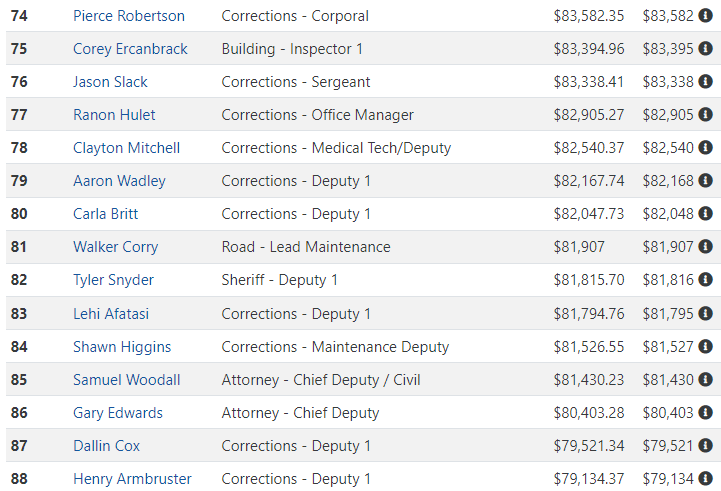
Task: Open Henry Armbruster's profile link
Action: (x=132, y=479)
